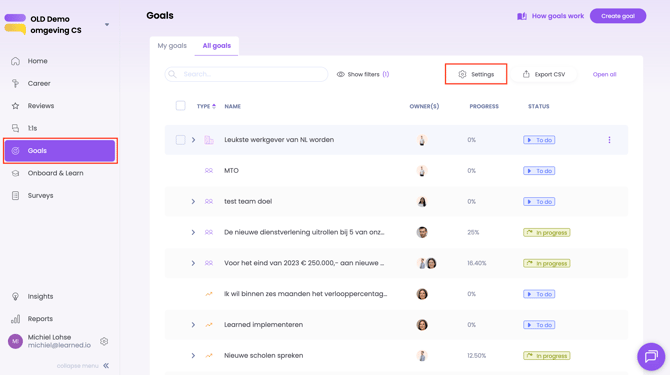Image resolution: width=670 pixels, height=375 pixels.
Task: Open the Reports bar chart icon
Action: coord(15,319)
